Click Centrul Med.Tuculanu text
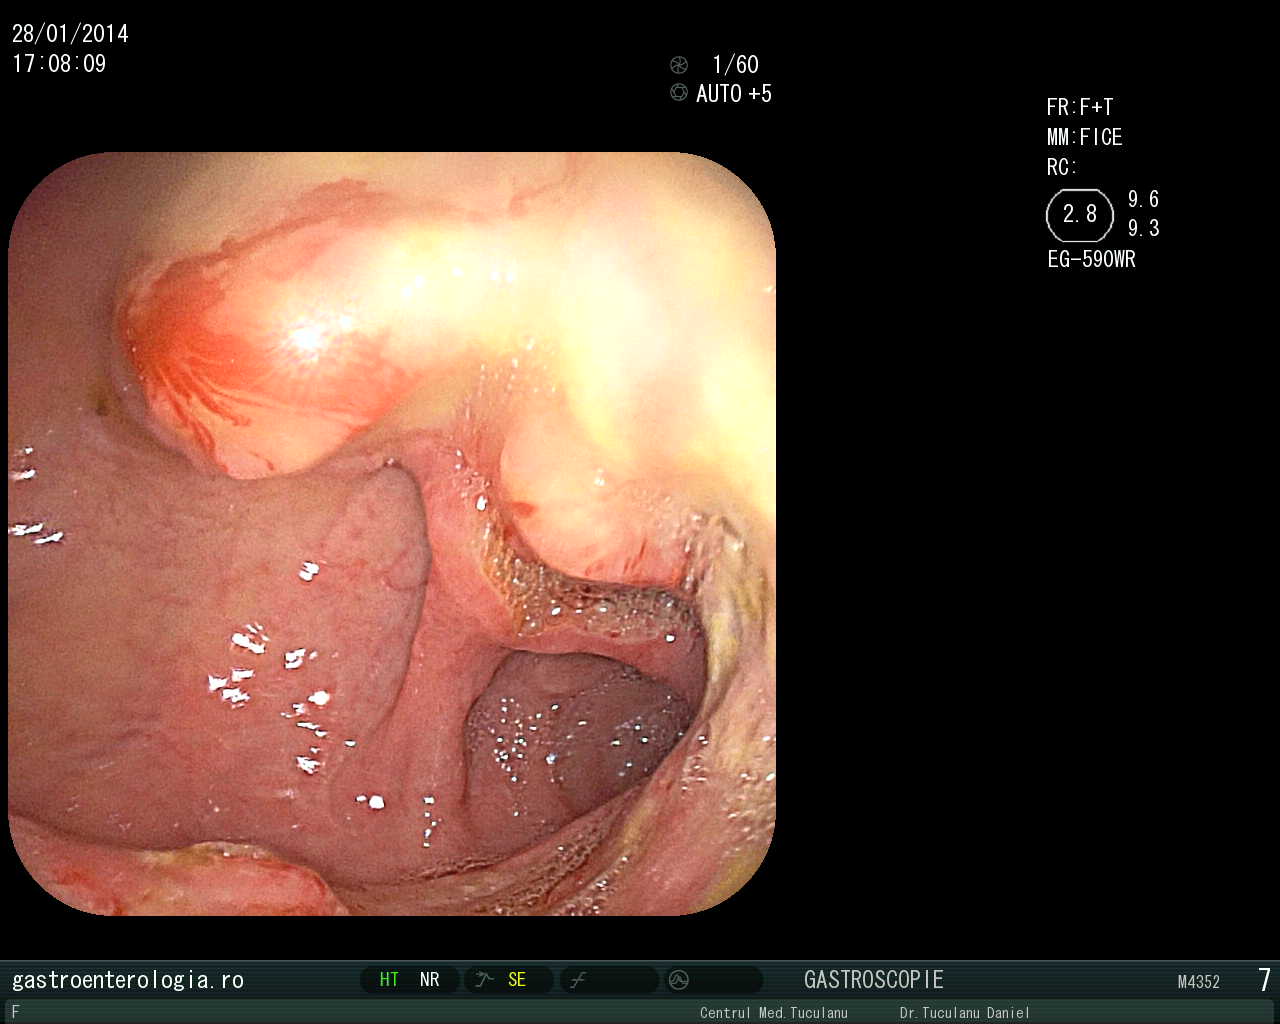This screenshot has width=1280, height=1024. (774, 1013)
